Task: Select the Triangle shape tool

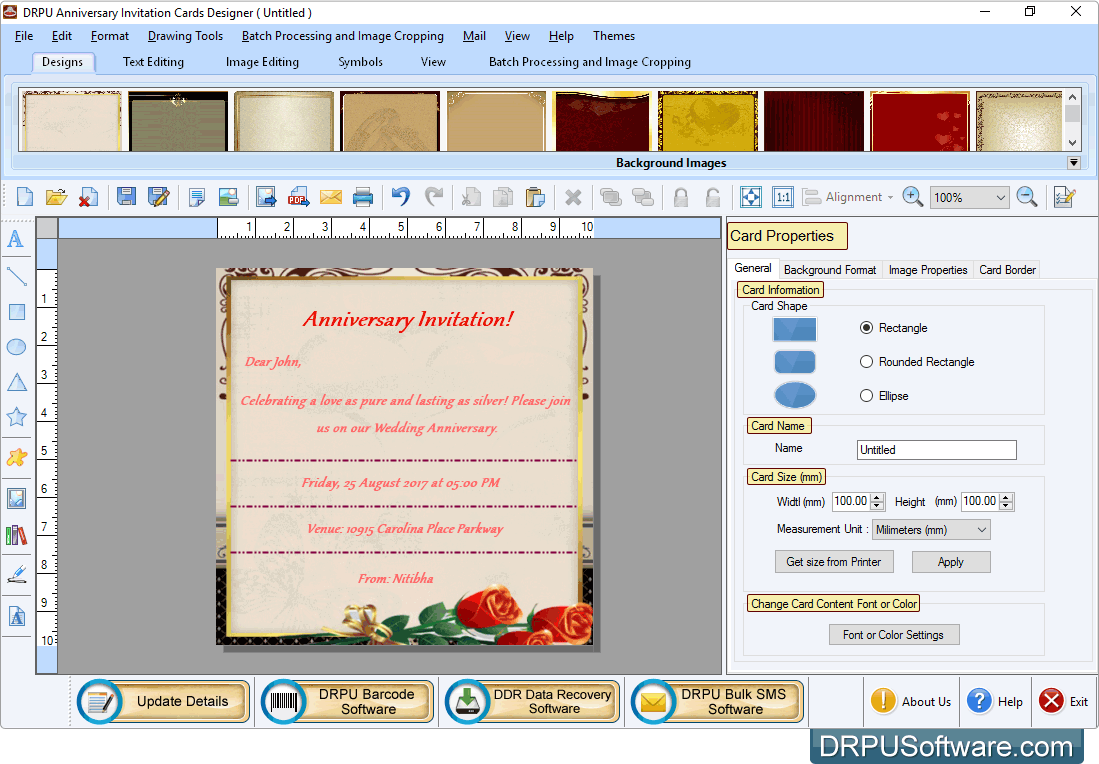Action: [17, 382]
